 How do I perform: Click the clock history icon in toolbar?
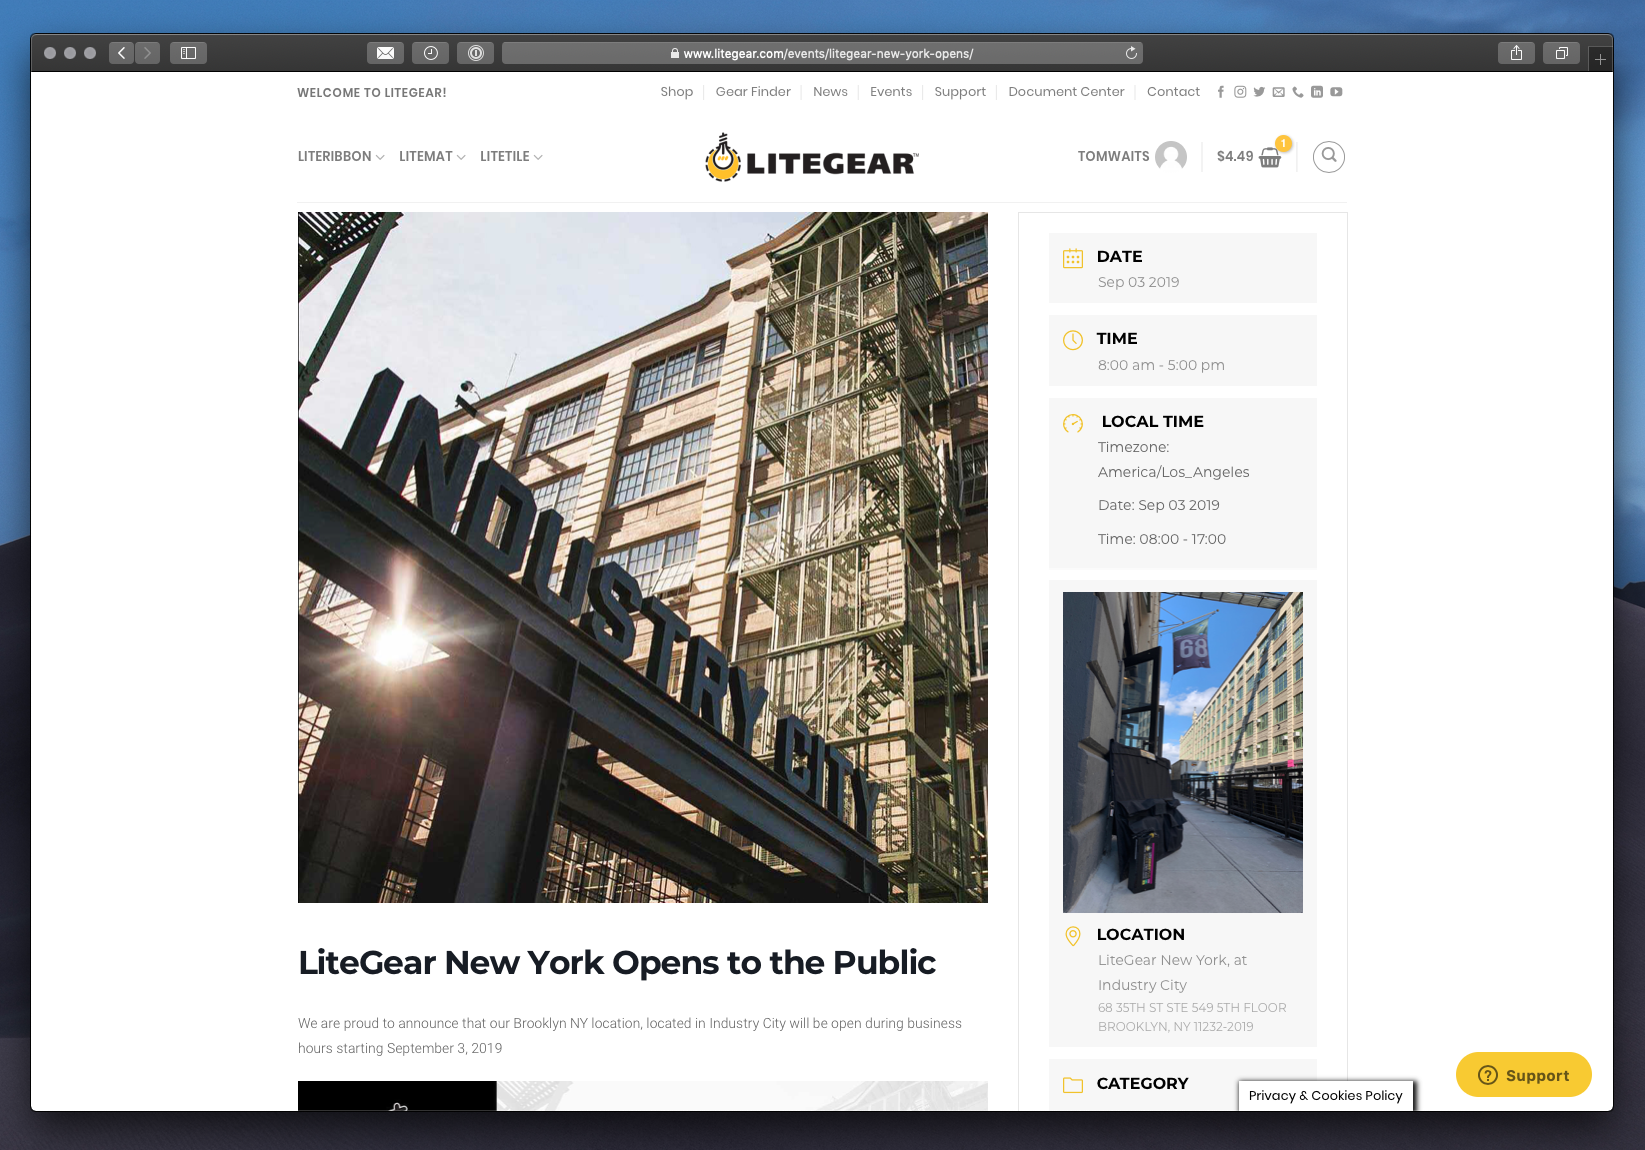coord(430,53)
